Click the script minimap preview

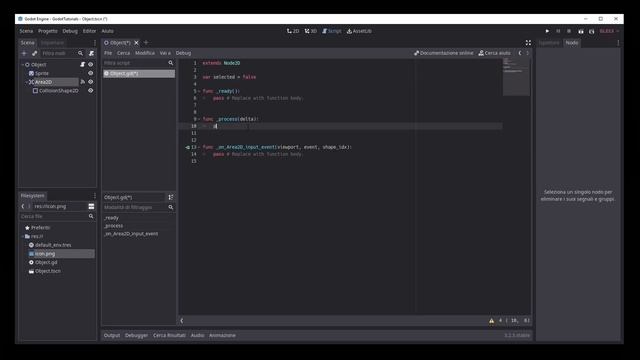pos(516,77)
